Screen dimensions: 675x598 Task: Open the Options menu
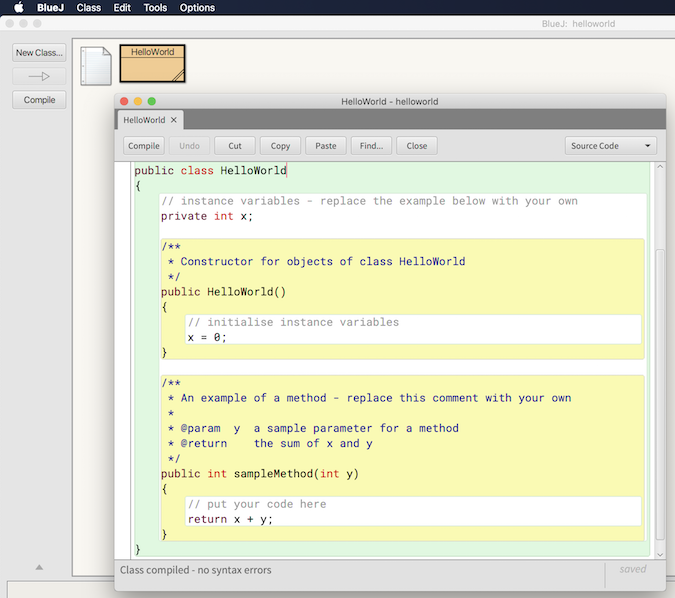pos(197,8)
